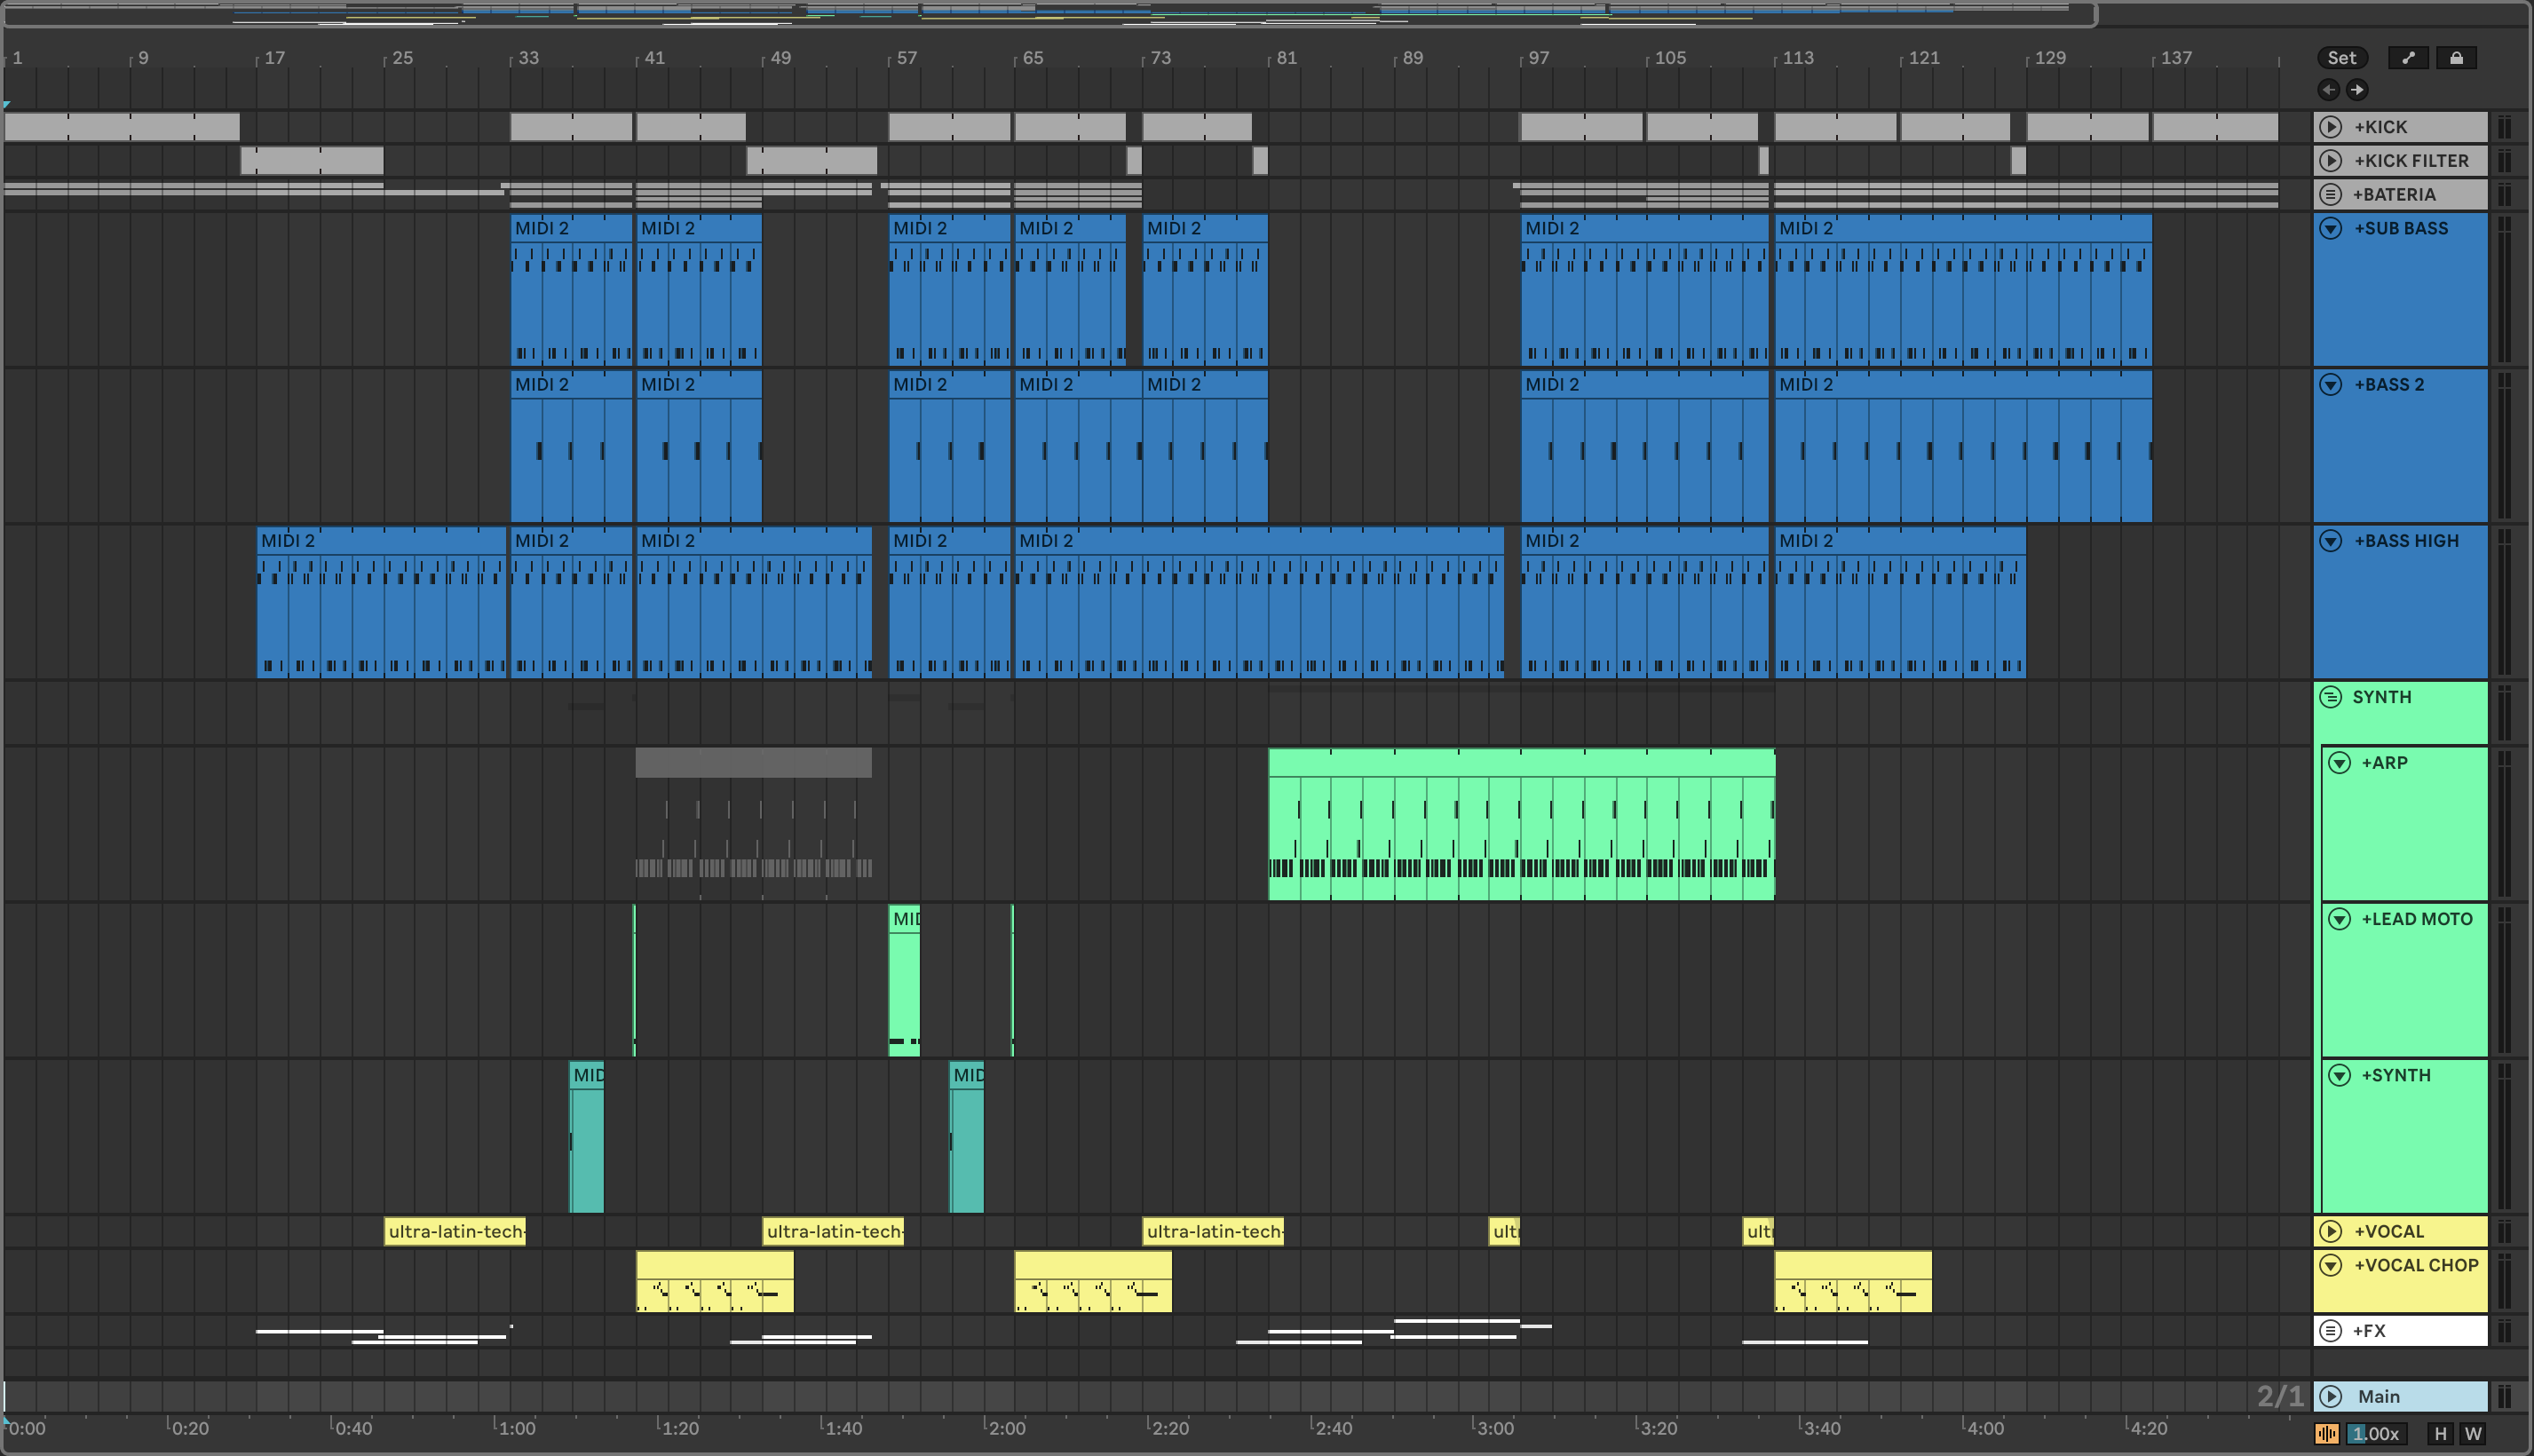
Task: Click the +KICK track unfold icon
Action: tap(2330, 127)
